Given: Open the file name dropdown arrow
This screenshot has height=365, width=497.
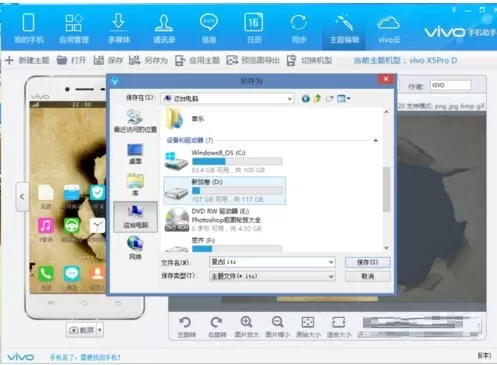Looking at the screenshot, I should click(x=331, y=262).
